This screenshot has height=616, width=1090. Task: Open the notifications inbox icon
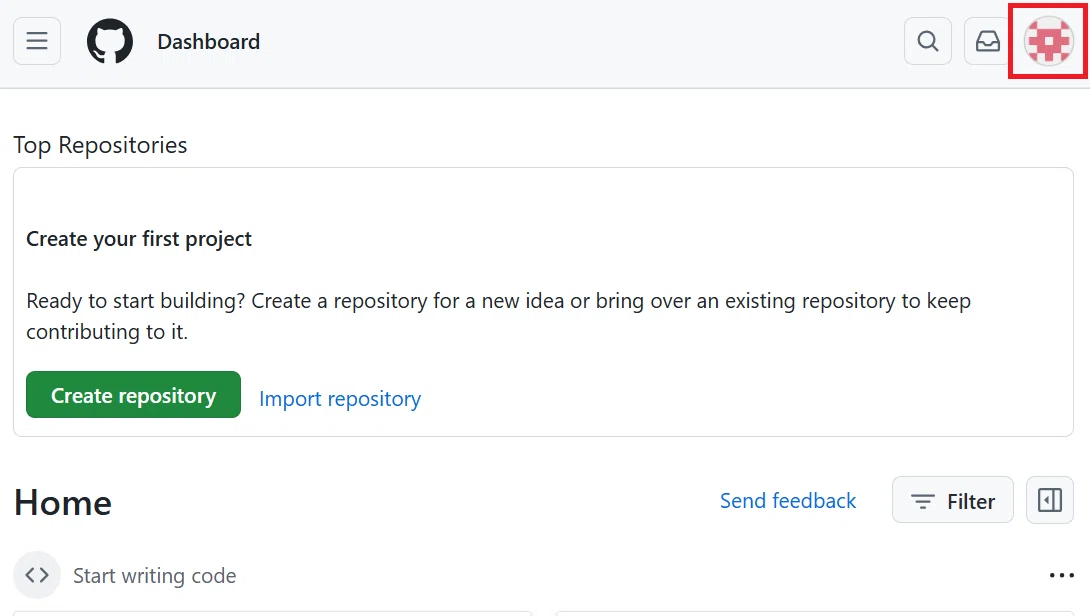coord(987,41)
